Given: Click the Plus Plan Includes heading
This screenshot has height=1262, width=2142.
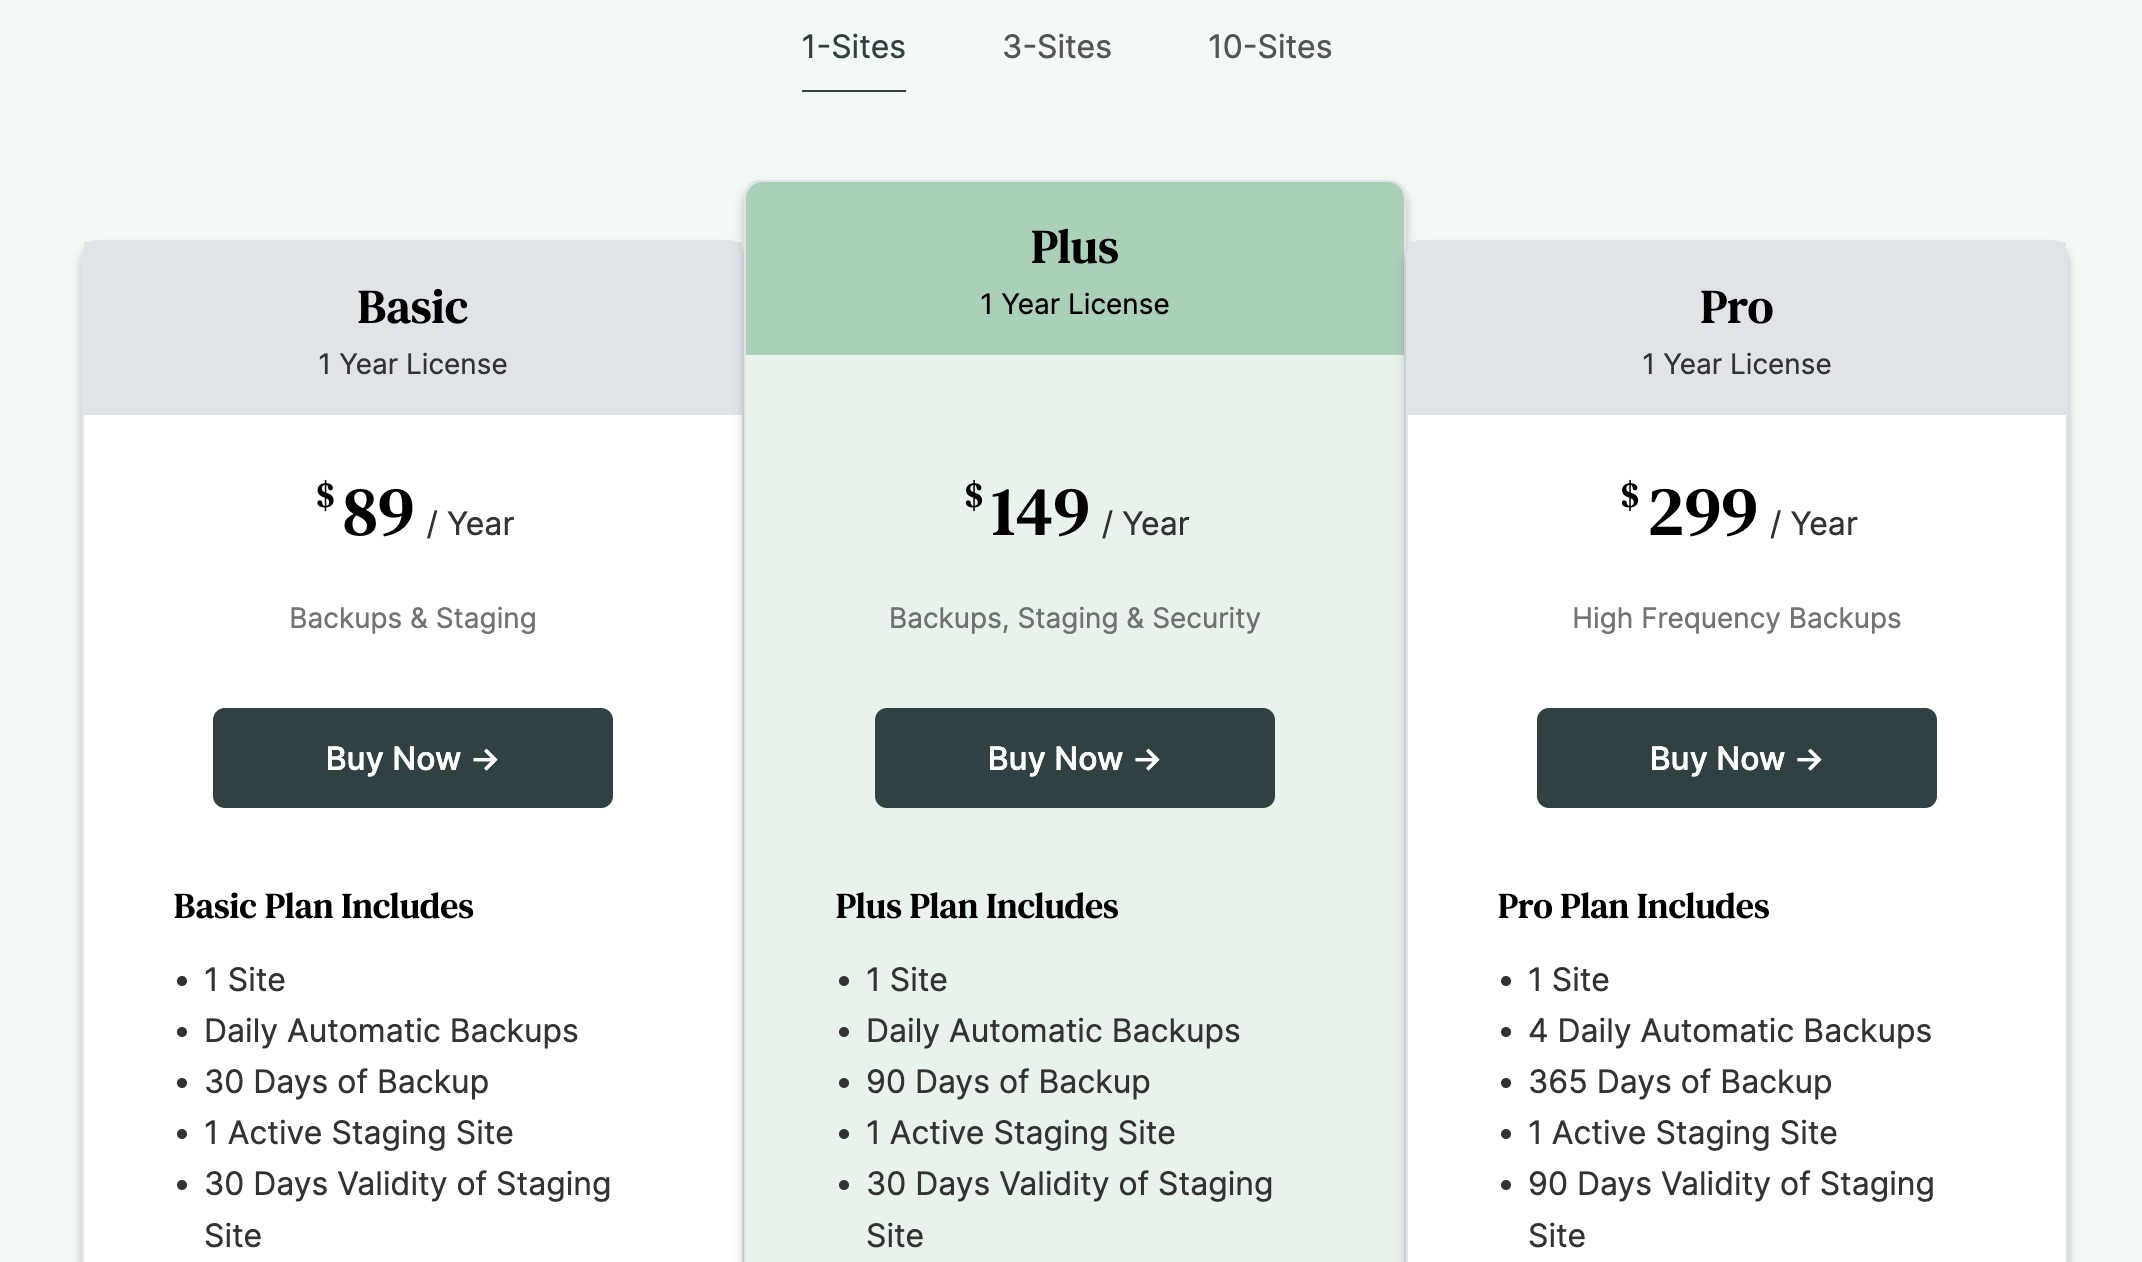Looking at the screenshot, I should [977, 906].
